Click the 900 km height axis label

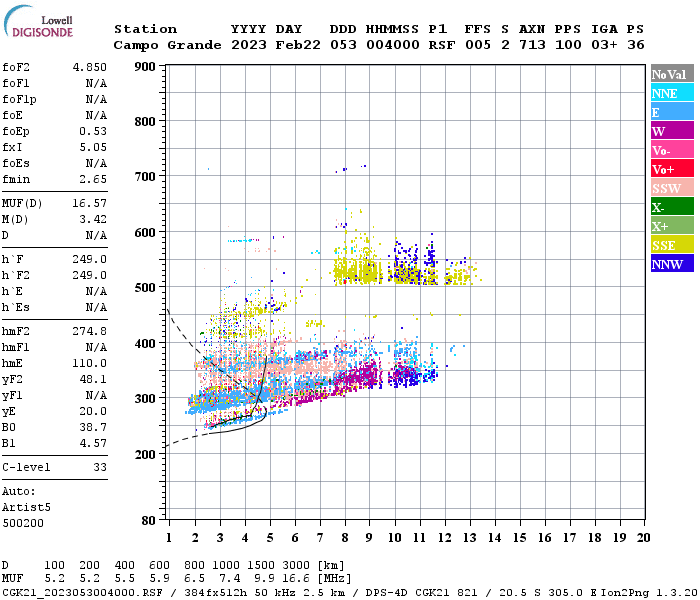point(145,67)
